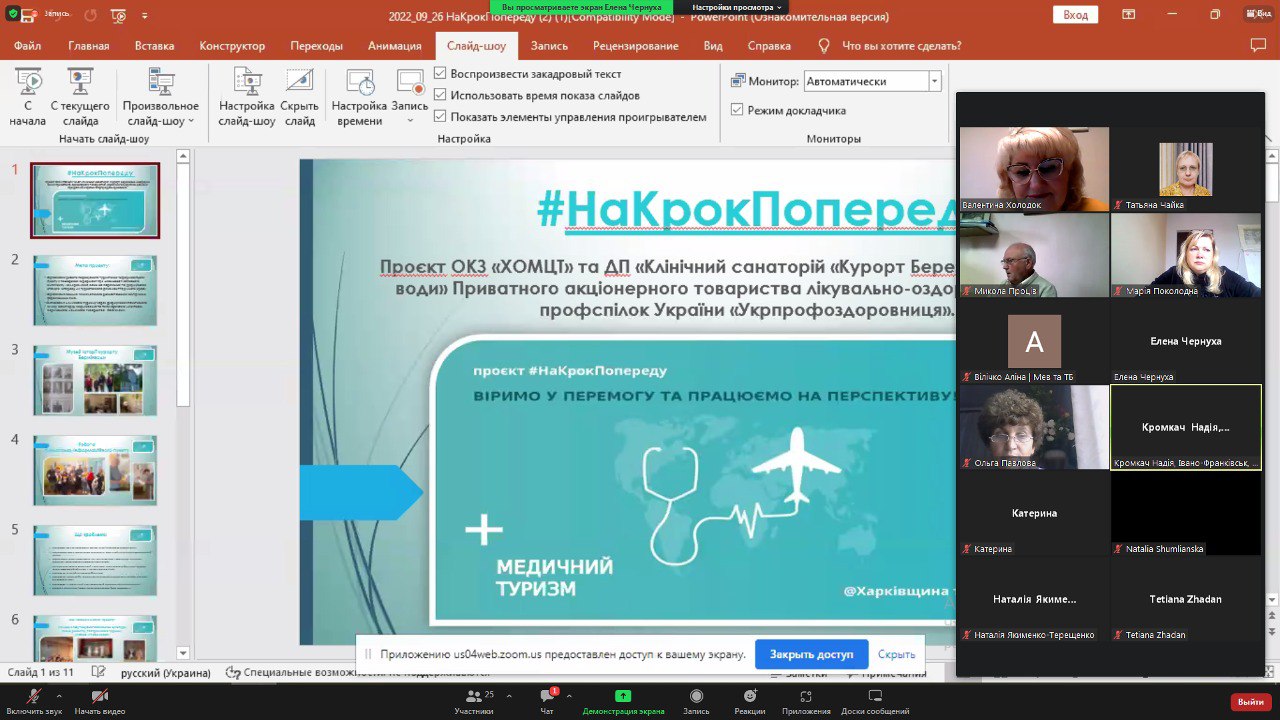
Task: Select slide 3 thumbnail in panel
Action: click(x=95, y=380)
